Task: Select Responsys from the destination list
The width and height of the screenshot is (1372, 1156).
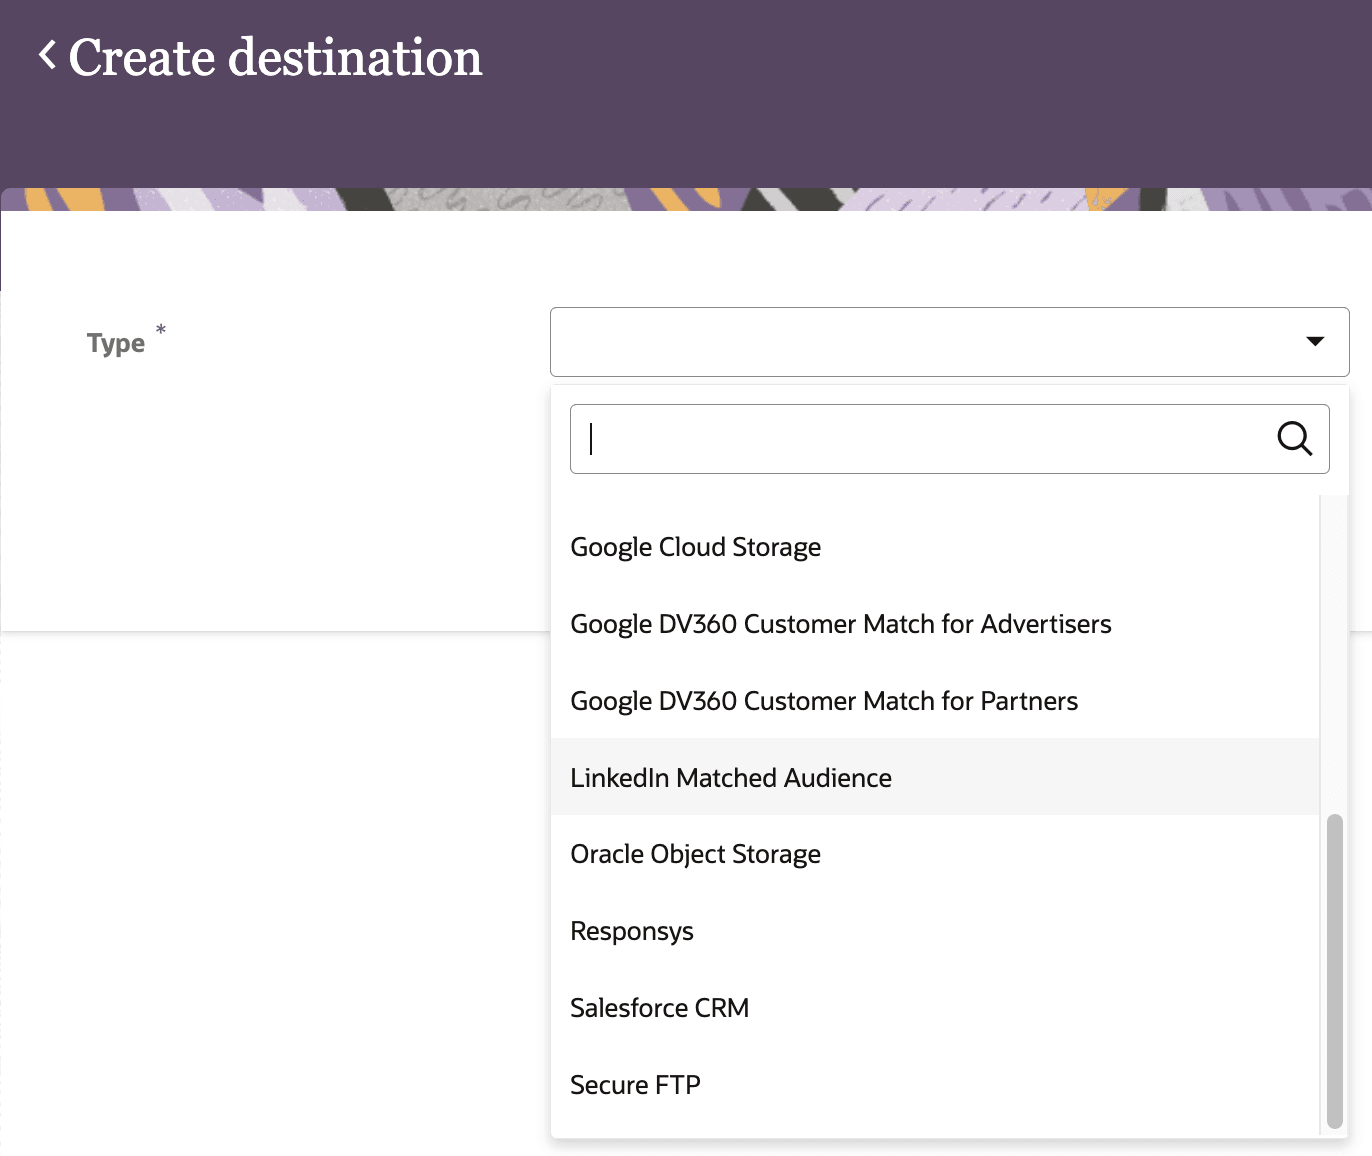Action: (x=631, y=930)
